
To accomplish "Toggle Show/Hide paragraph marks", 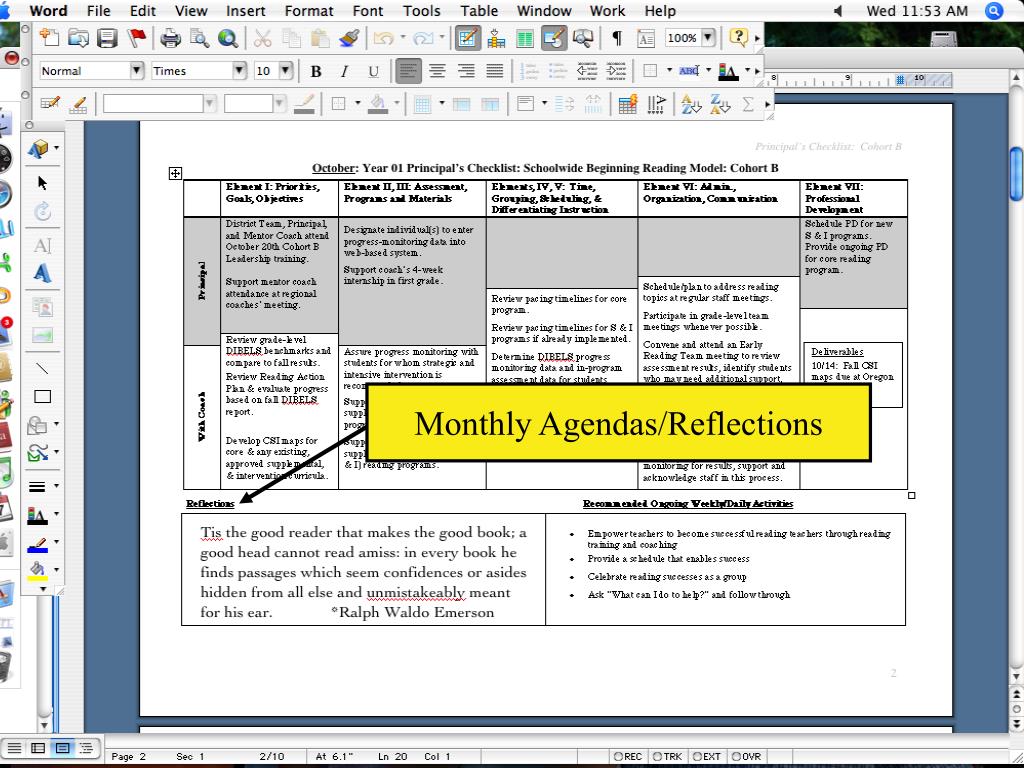I will [x=616, y=38].
